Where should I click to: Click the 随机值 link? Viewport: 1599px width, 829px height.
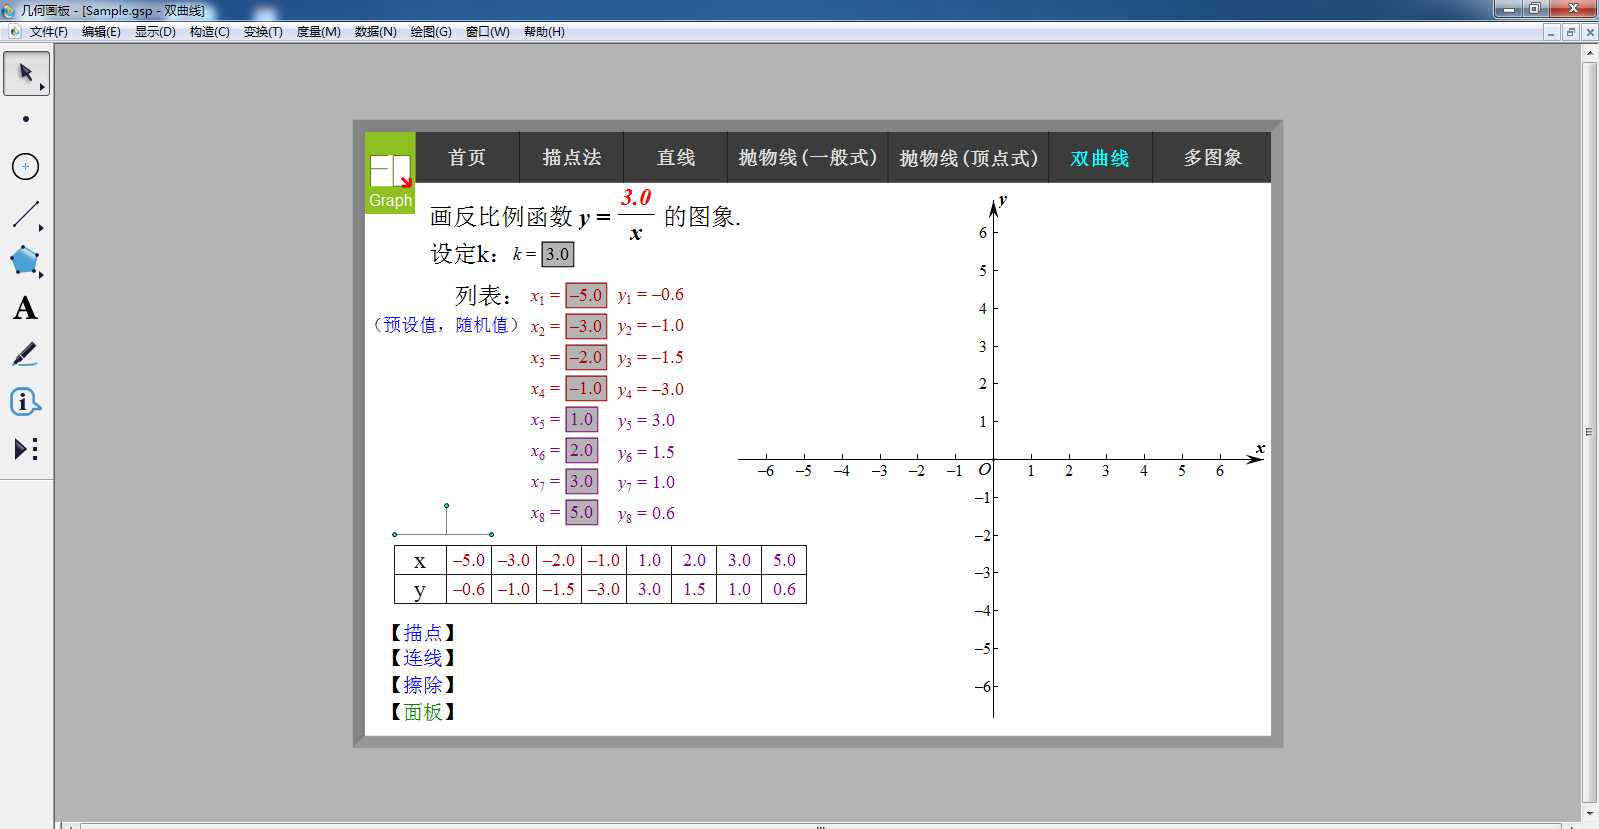tap(482, 325)
